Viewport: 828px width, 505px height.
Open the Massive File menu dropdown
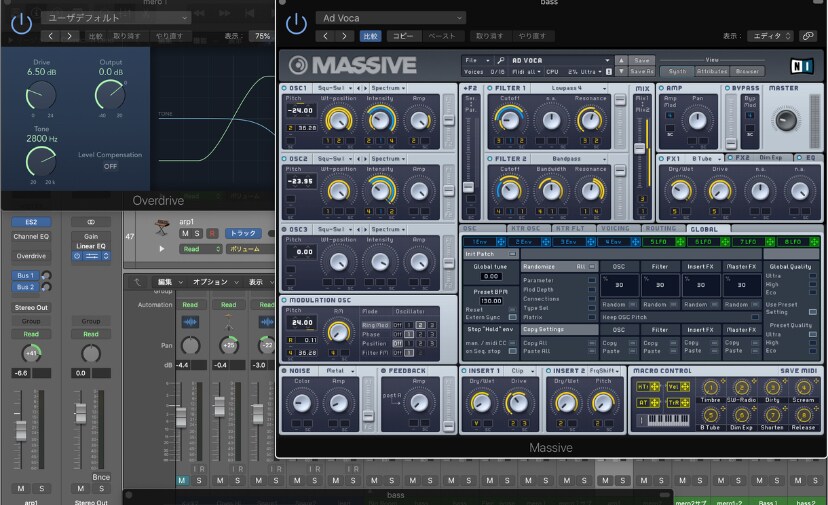click(477, 61)
